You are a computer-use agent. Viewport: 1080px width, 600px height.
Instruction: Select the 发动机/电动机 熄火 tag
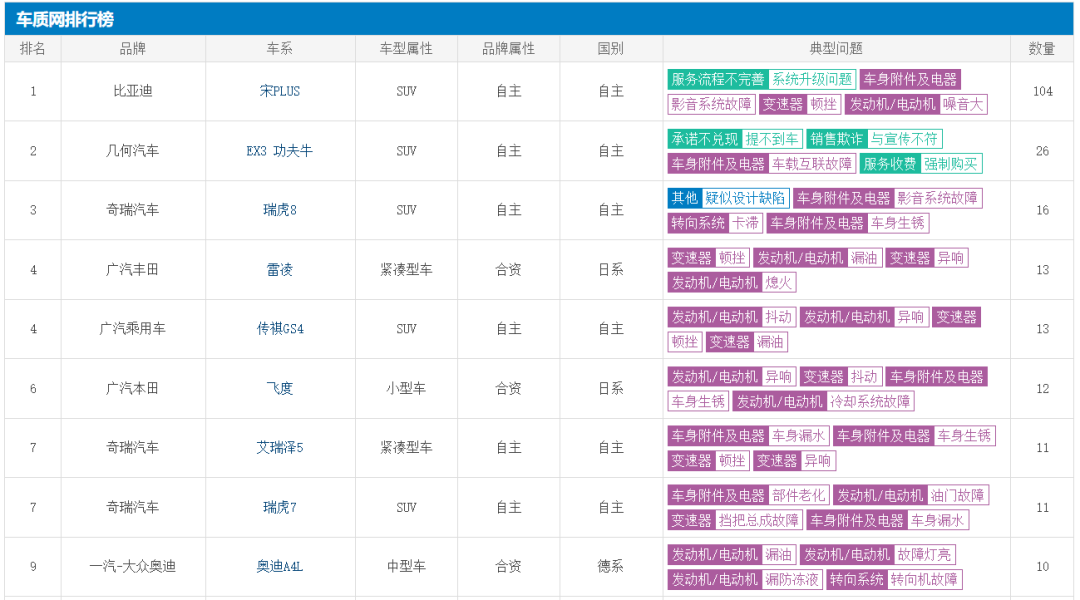(732, 282)
